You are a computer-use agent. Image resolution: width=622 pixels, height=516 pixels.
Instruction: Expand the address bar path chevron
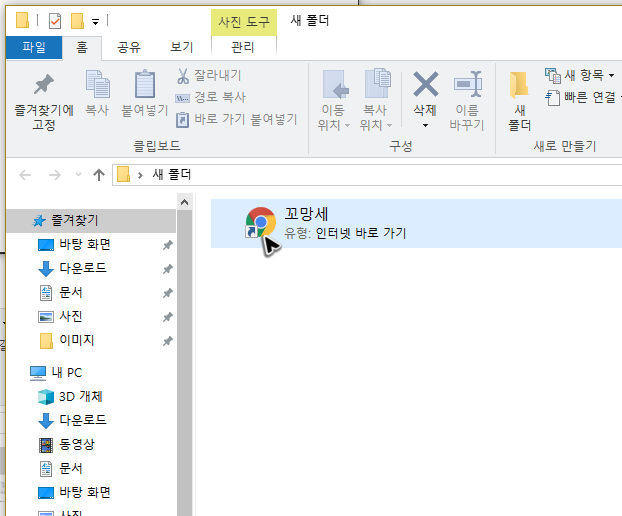140,175
